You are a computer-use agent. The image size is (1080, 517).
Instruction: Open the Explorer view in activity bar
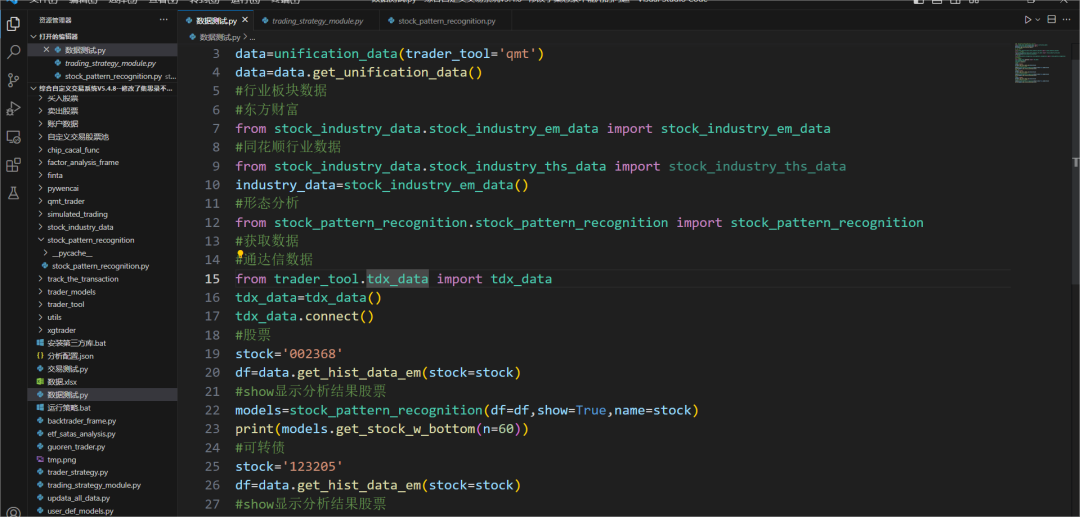click(x=13, y=25)
